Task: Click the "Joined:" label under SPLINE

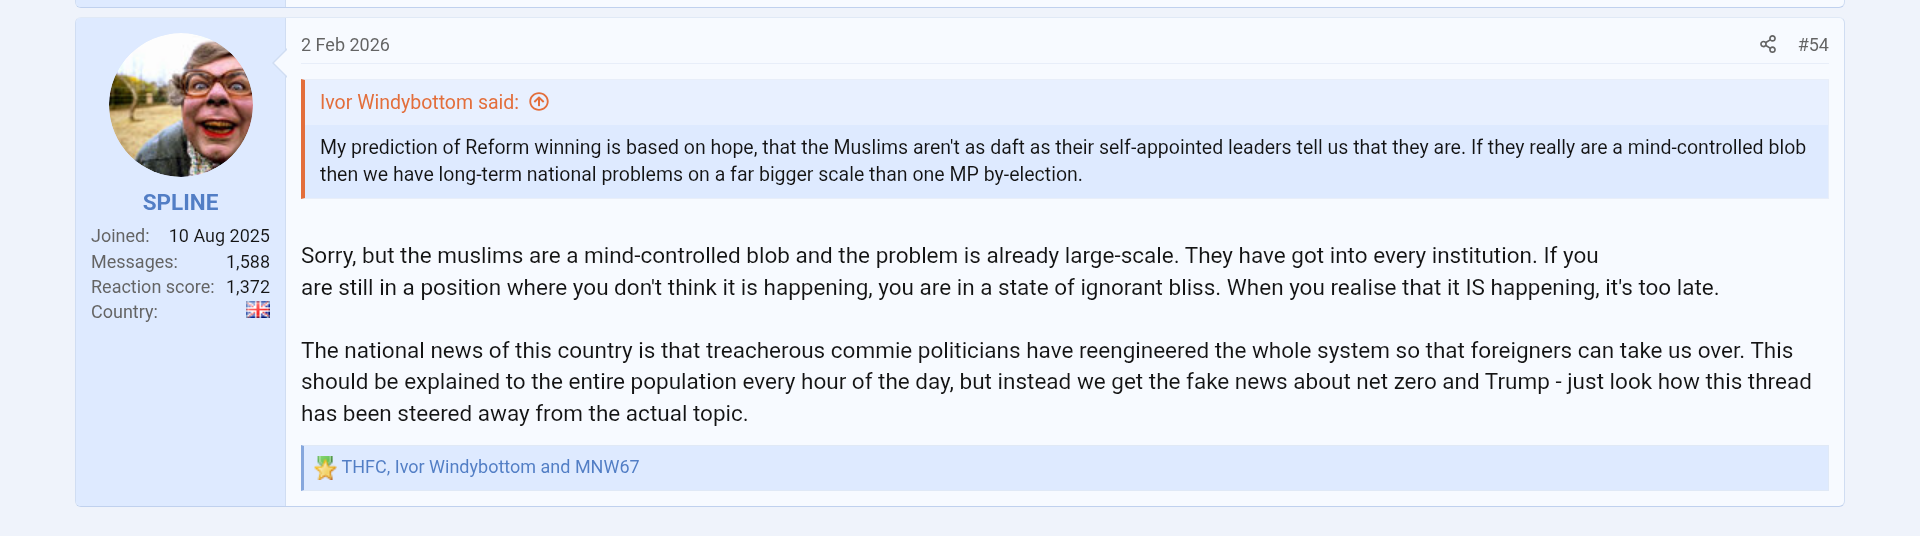Action: (120, 236)
